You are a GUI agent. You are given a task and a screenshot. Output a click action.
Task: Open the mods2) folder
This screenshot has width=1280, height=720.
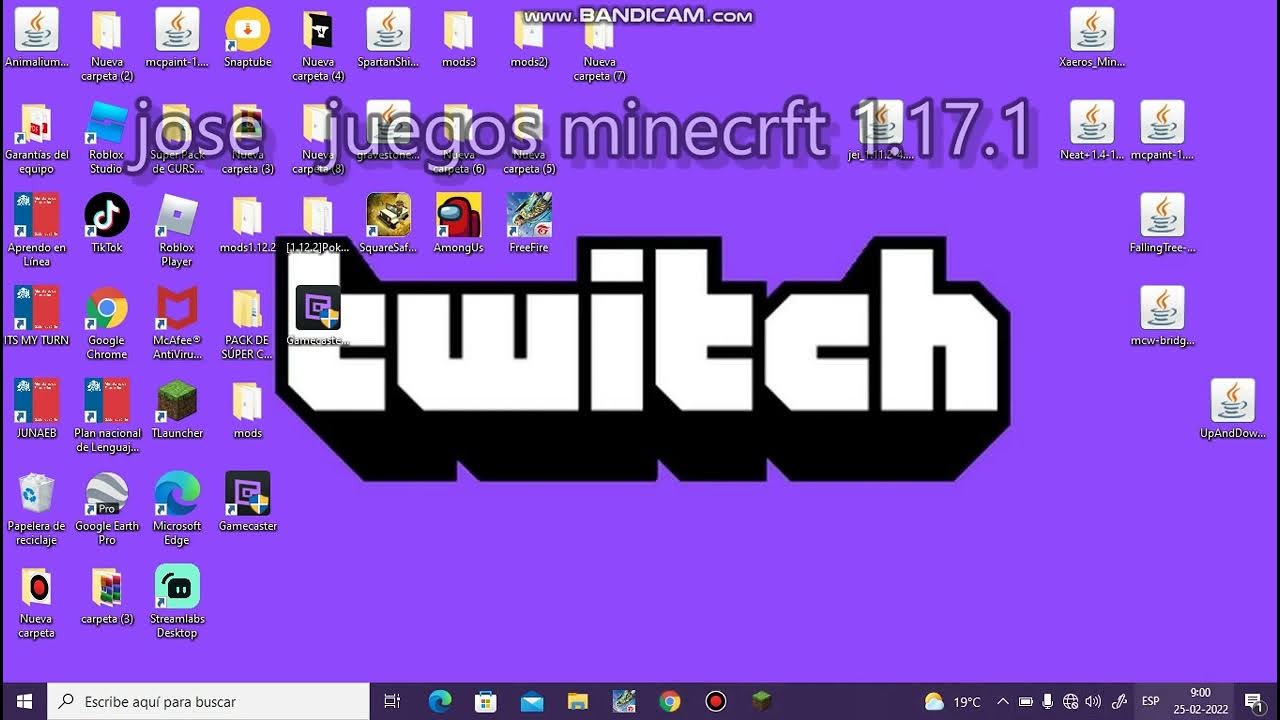point(529,30)
